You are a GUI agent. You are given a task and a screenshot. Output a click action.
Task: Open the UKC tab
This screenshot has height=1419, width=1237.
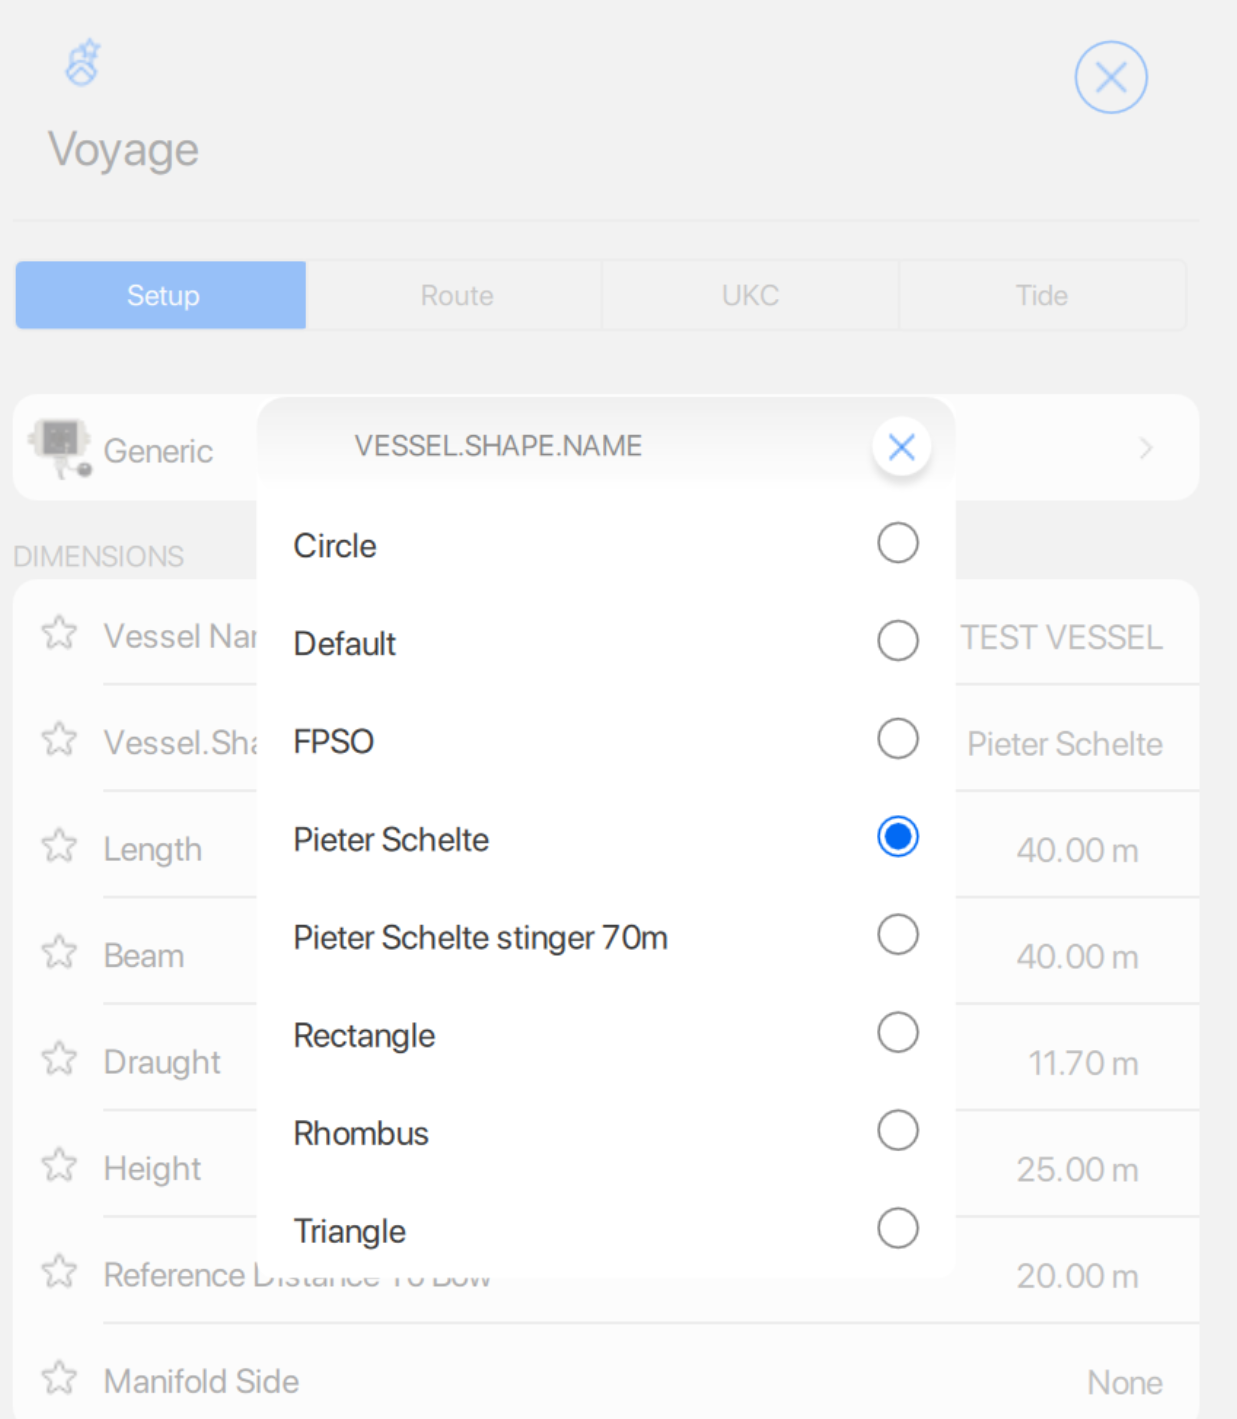pos(750,296)
